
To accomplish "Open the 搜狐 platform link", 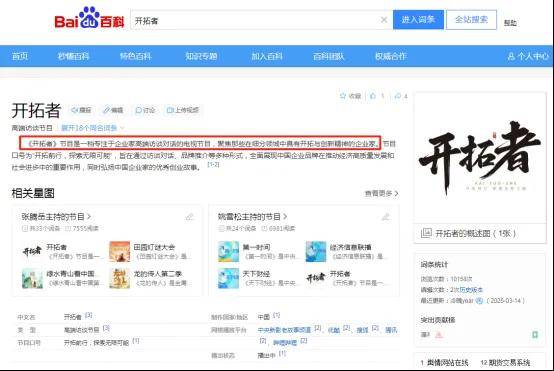I will pyautogui.click(x=362, y=330).
